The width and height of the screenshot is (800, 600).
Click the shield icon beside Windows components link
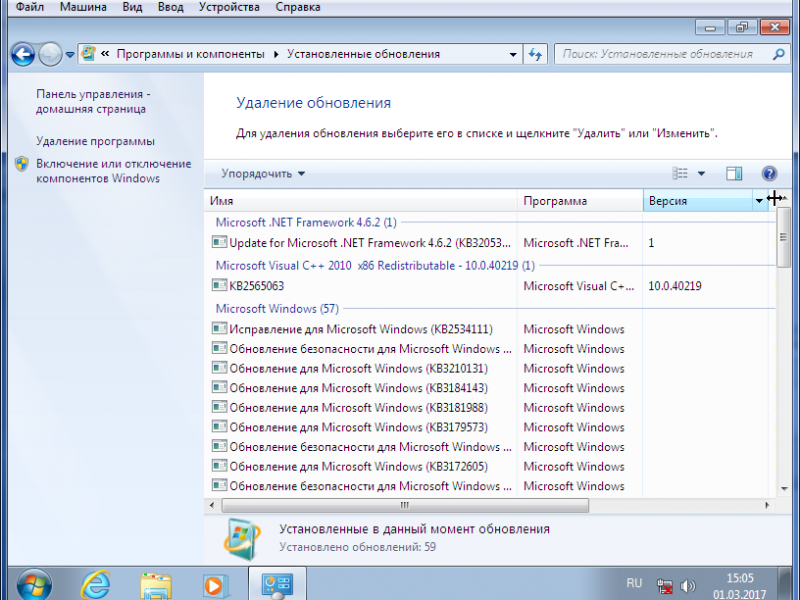(21, 164)
